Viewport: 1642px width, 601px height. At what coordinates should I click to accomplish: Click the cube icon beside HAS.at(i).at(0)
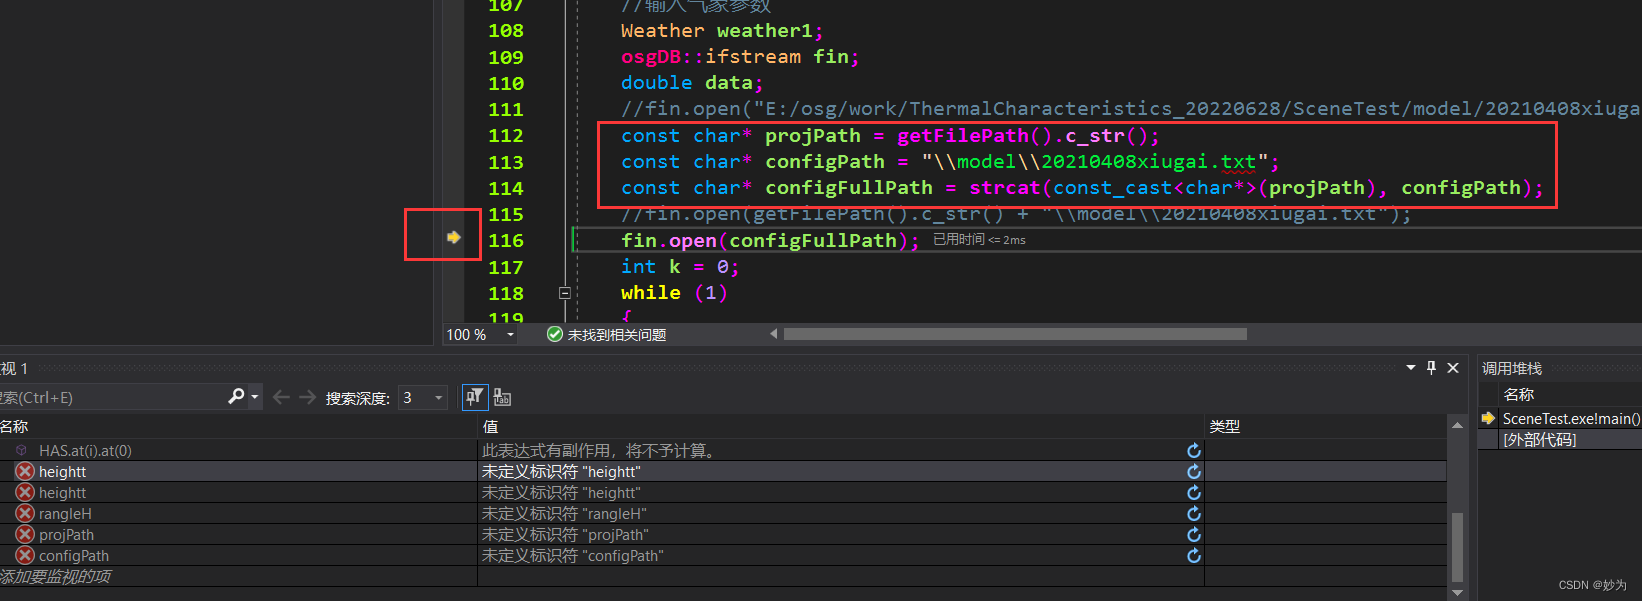[x=22, y=450]
